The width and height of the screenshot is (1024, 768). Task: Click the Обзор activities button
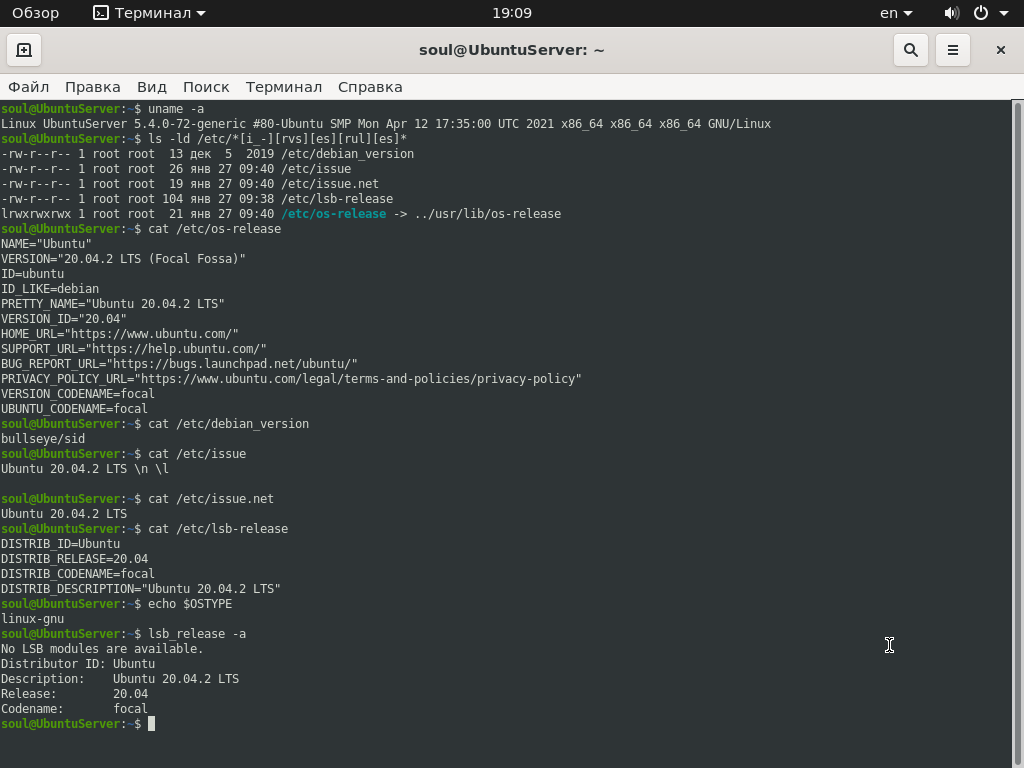coord(35,13)
